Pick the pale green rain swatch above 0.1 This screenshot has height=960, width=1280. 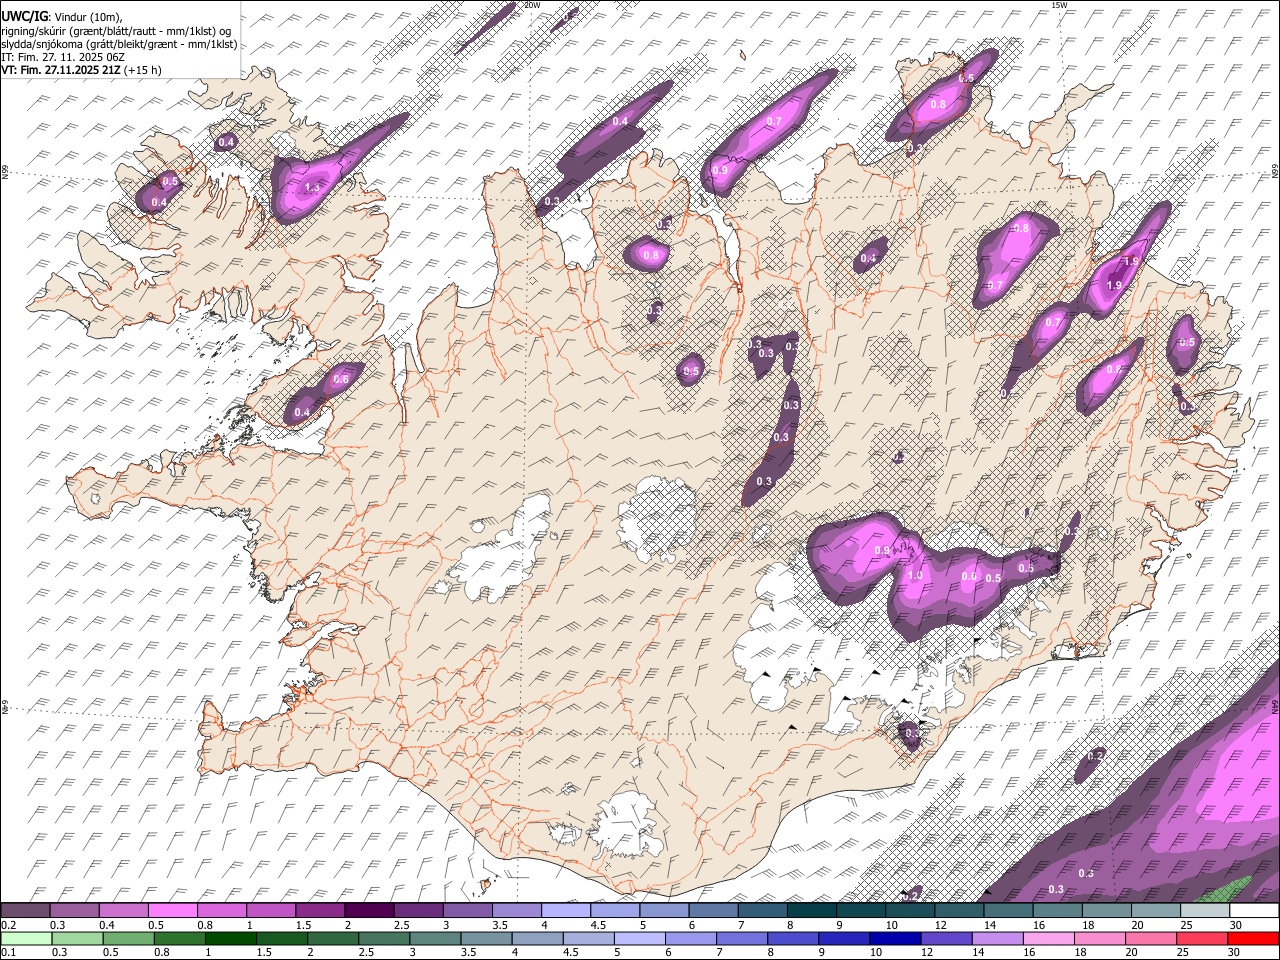tap(26, 938)
